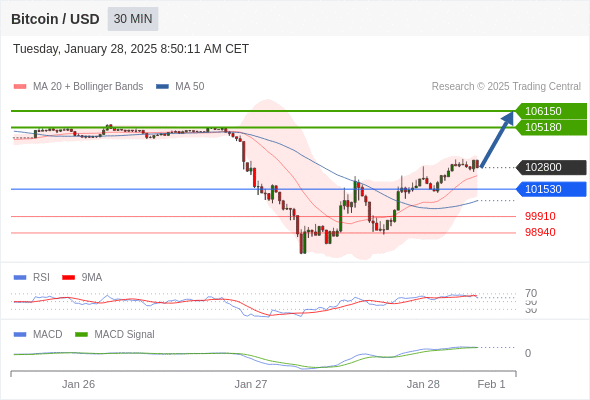The image size is (590, 400).
Task: Click the Jan 28 date axis label
Action: click(x=423, y=384)
